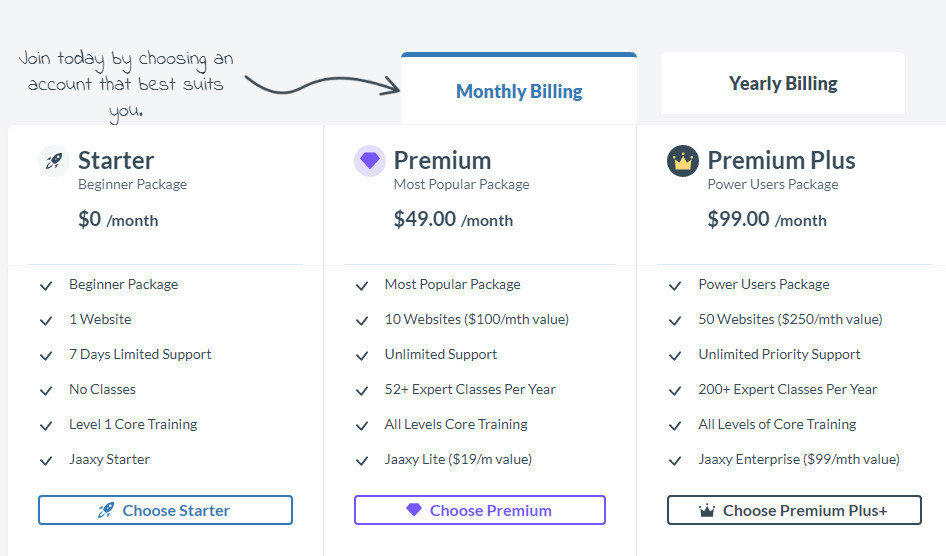Click rocket icon in Choose Starter button
The width and height of the screenshot is (946, 556).
point(106,510)
